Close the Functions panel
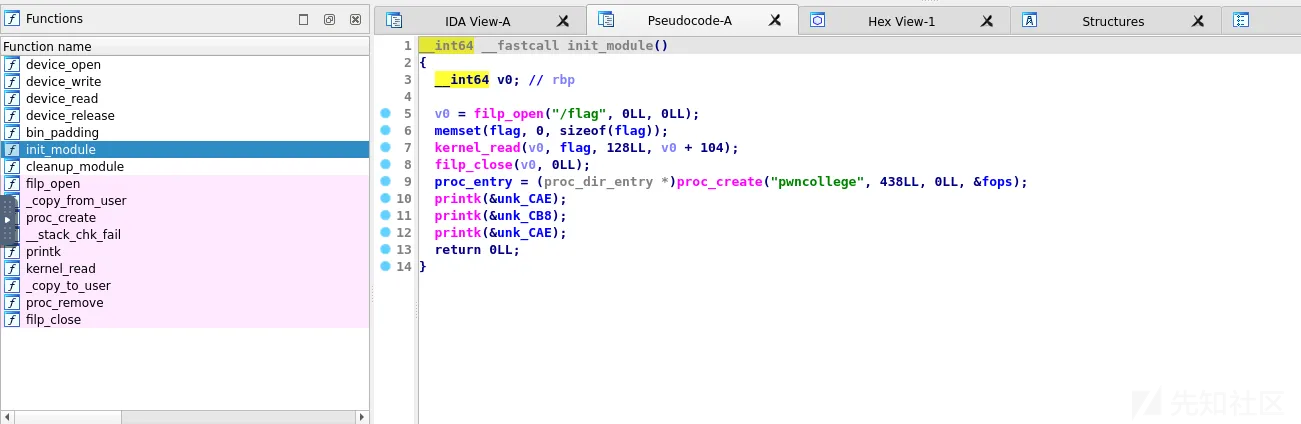 pyautogui.click(x=355, y=19)
